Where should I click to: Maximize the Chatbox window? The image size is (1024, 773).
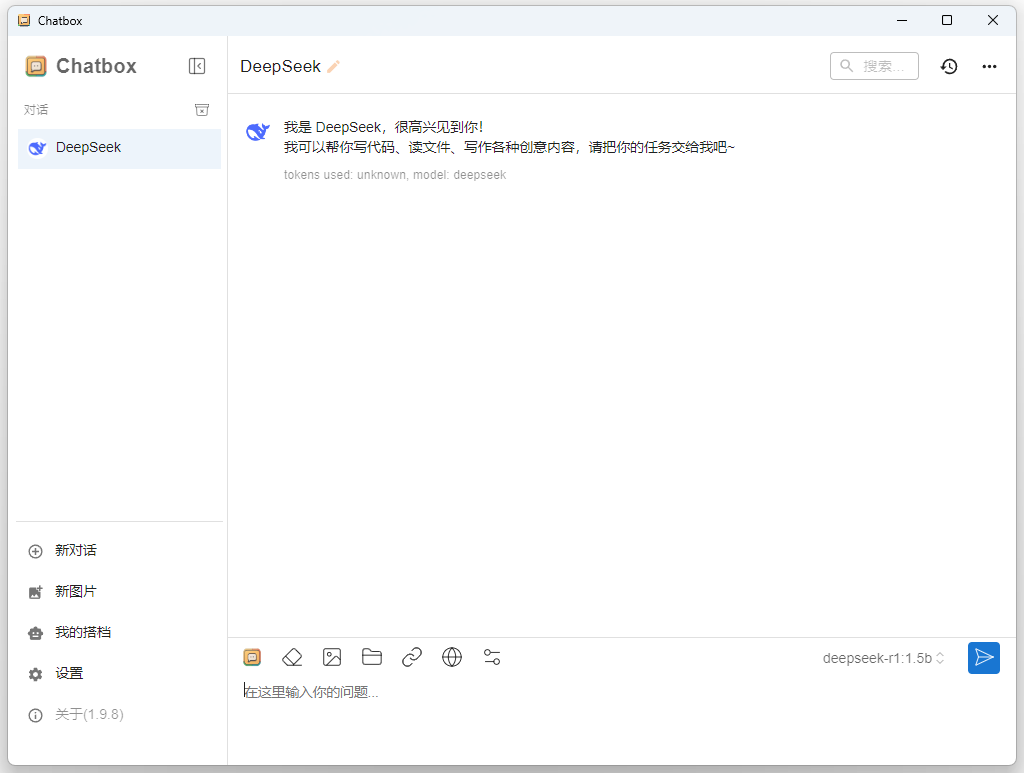947,20
